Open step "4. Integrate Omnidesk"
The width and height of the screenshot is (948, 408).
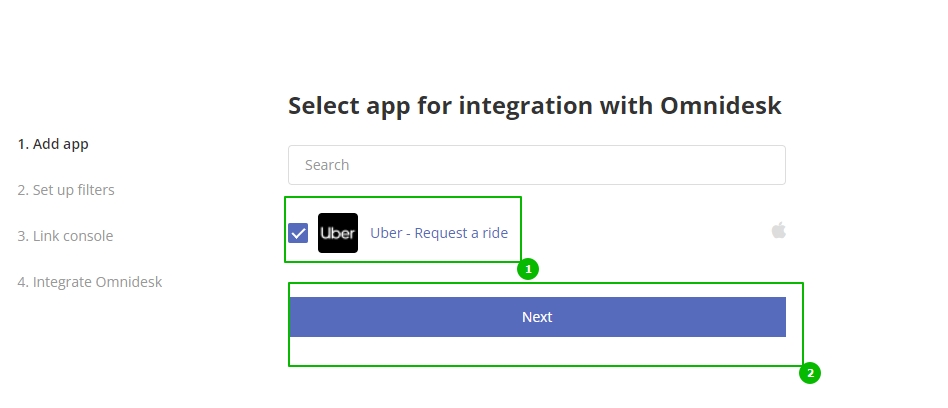(x=89, y=282)
